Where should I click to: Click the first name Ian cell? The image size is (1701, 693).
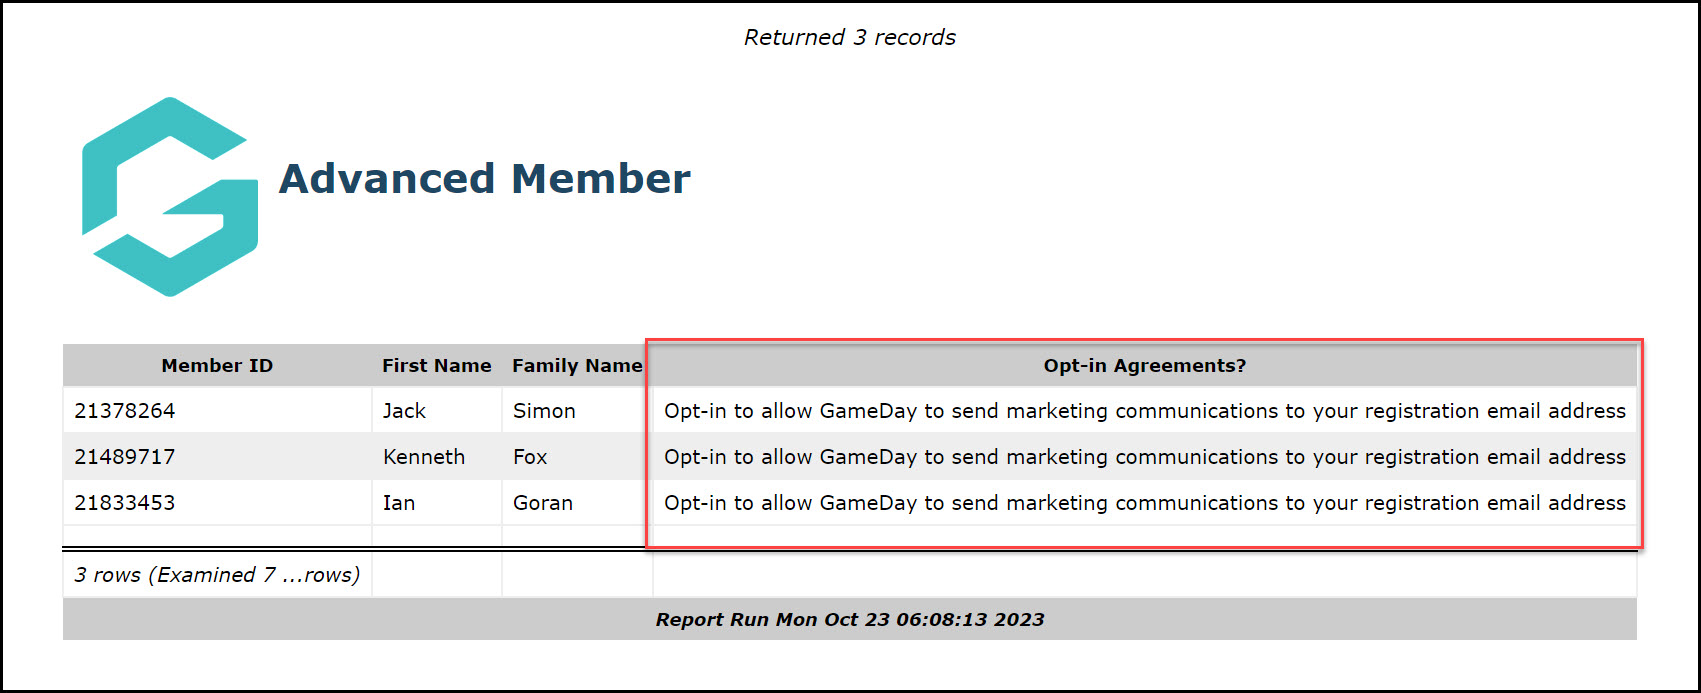coord(436,503)
